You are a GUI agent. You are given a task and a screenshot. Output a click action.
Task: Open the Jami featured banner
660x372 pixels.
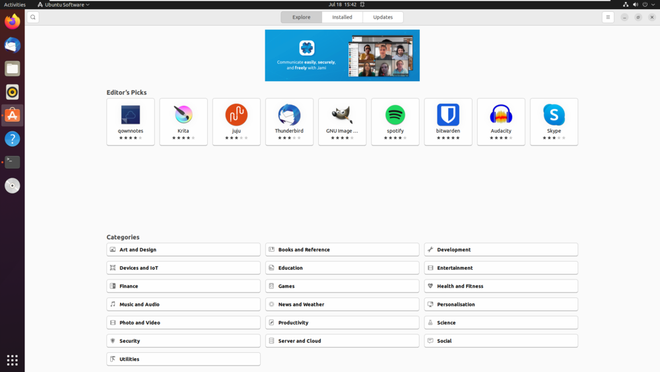pos(342,56)
